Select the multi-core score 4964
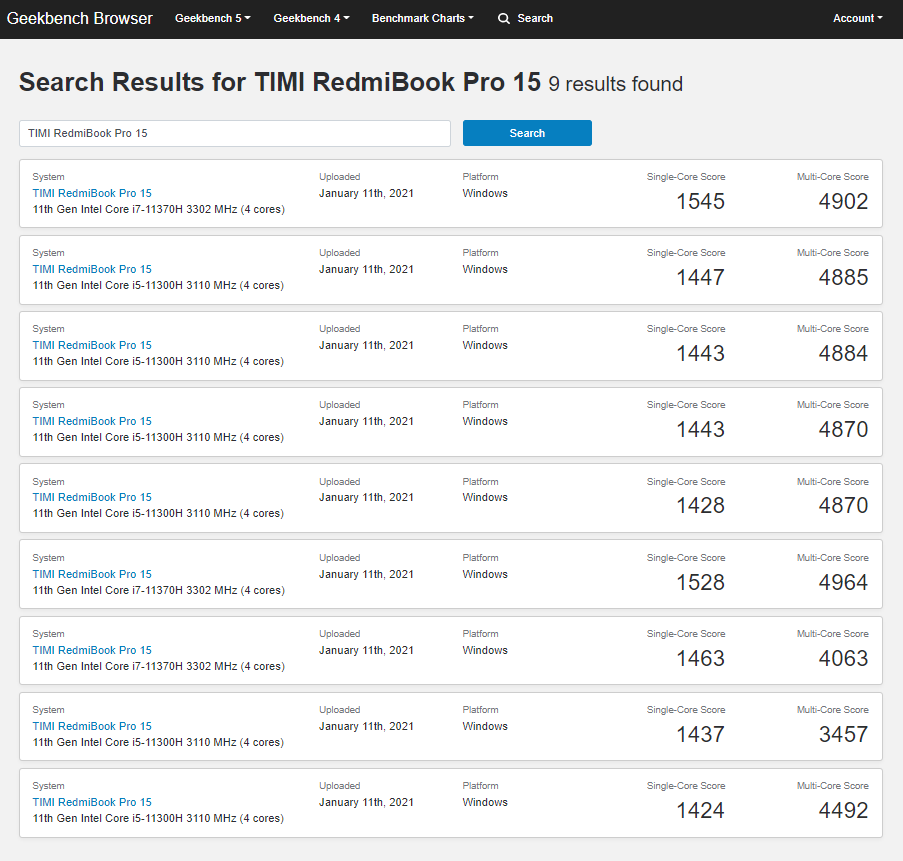 pos(843,582)
